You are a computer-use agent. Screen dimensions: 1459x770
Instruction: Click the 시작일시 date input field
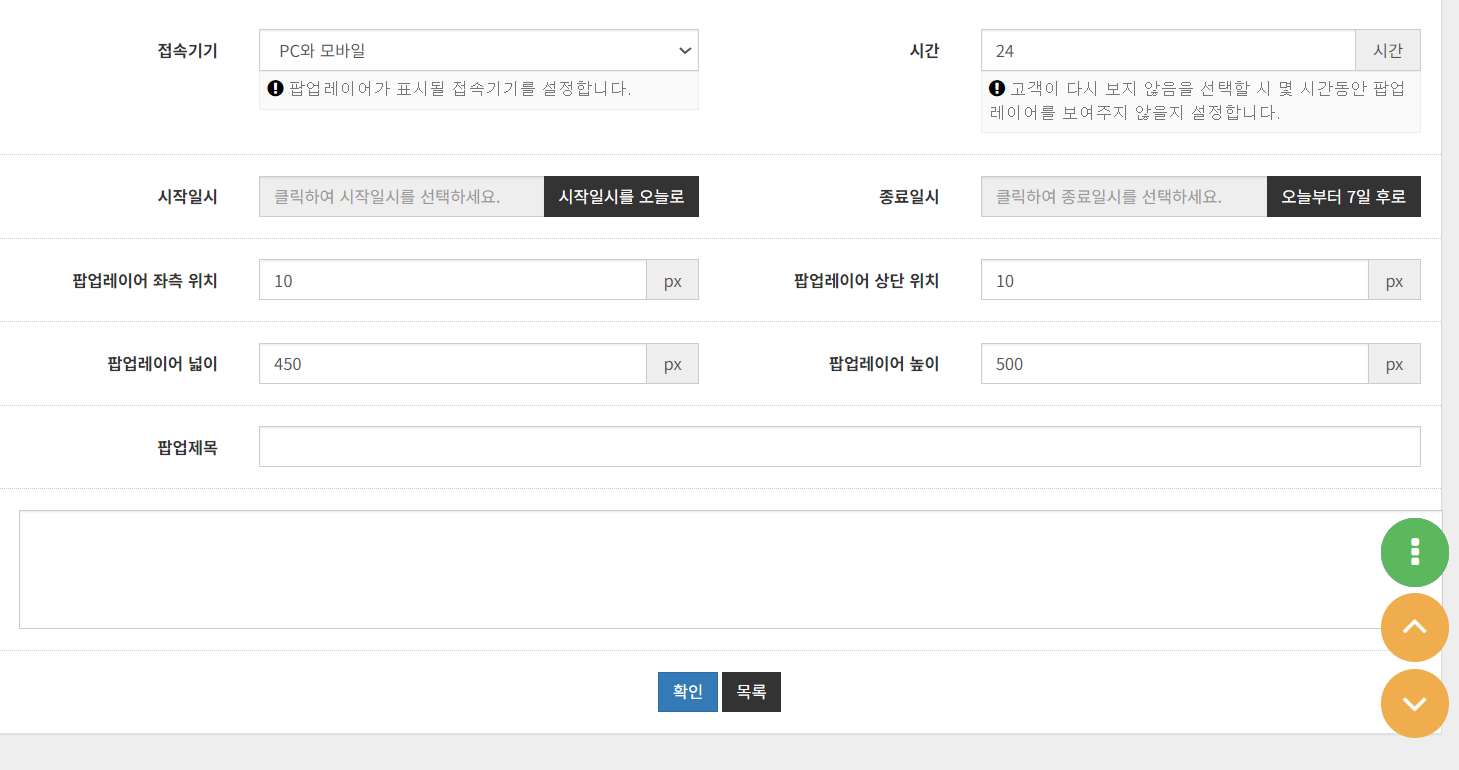(401, 197)
